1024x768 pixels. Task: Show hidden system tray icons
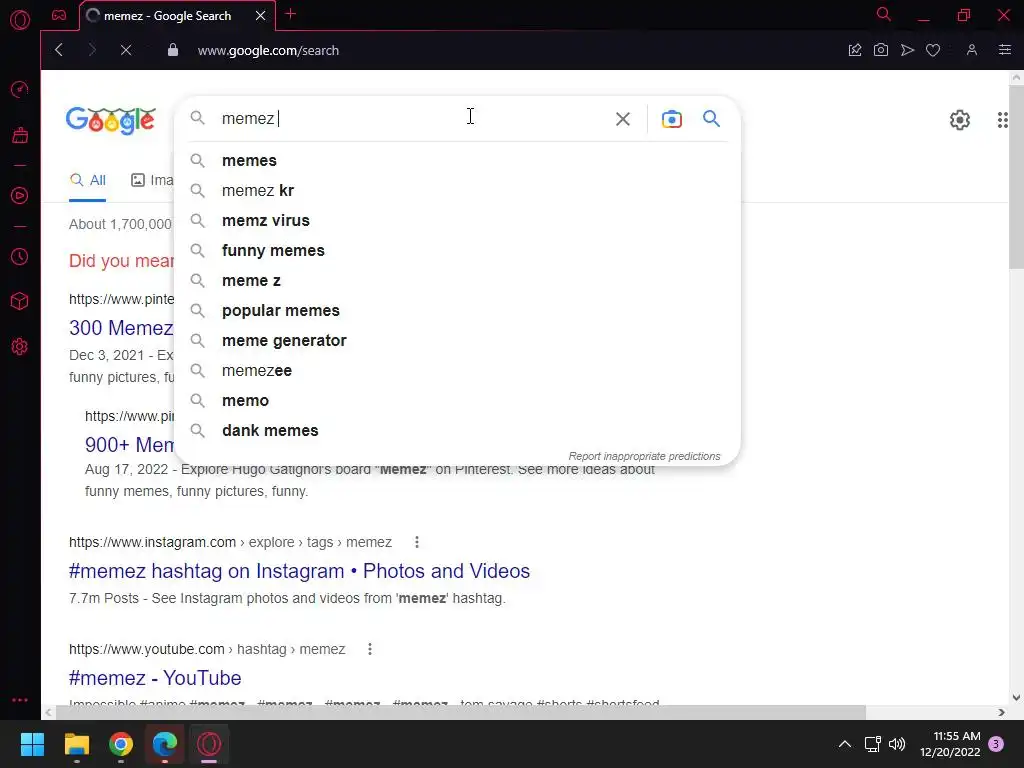(844, 744)
